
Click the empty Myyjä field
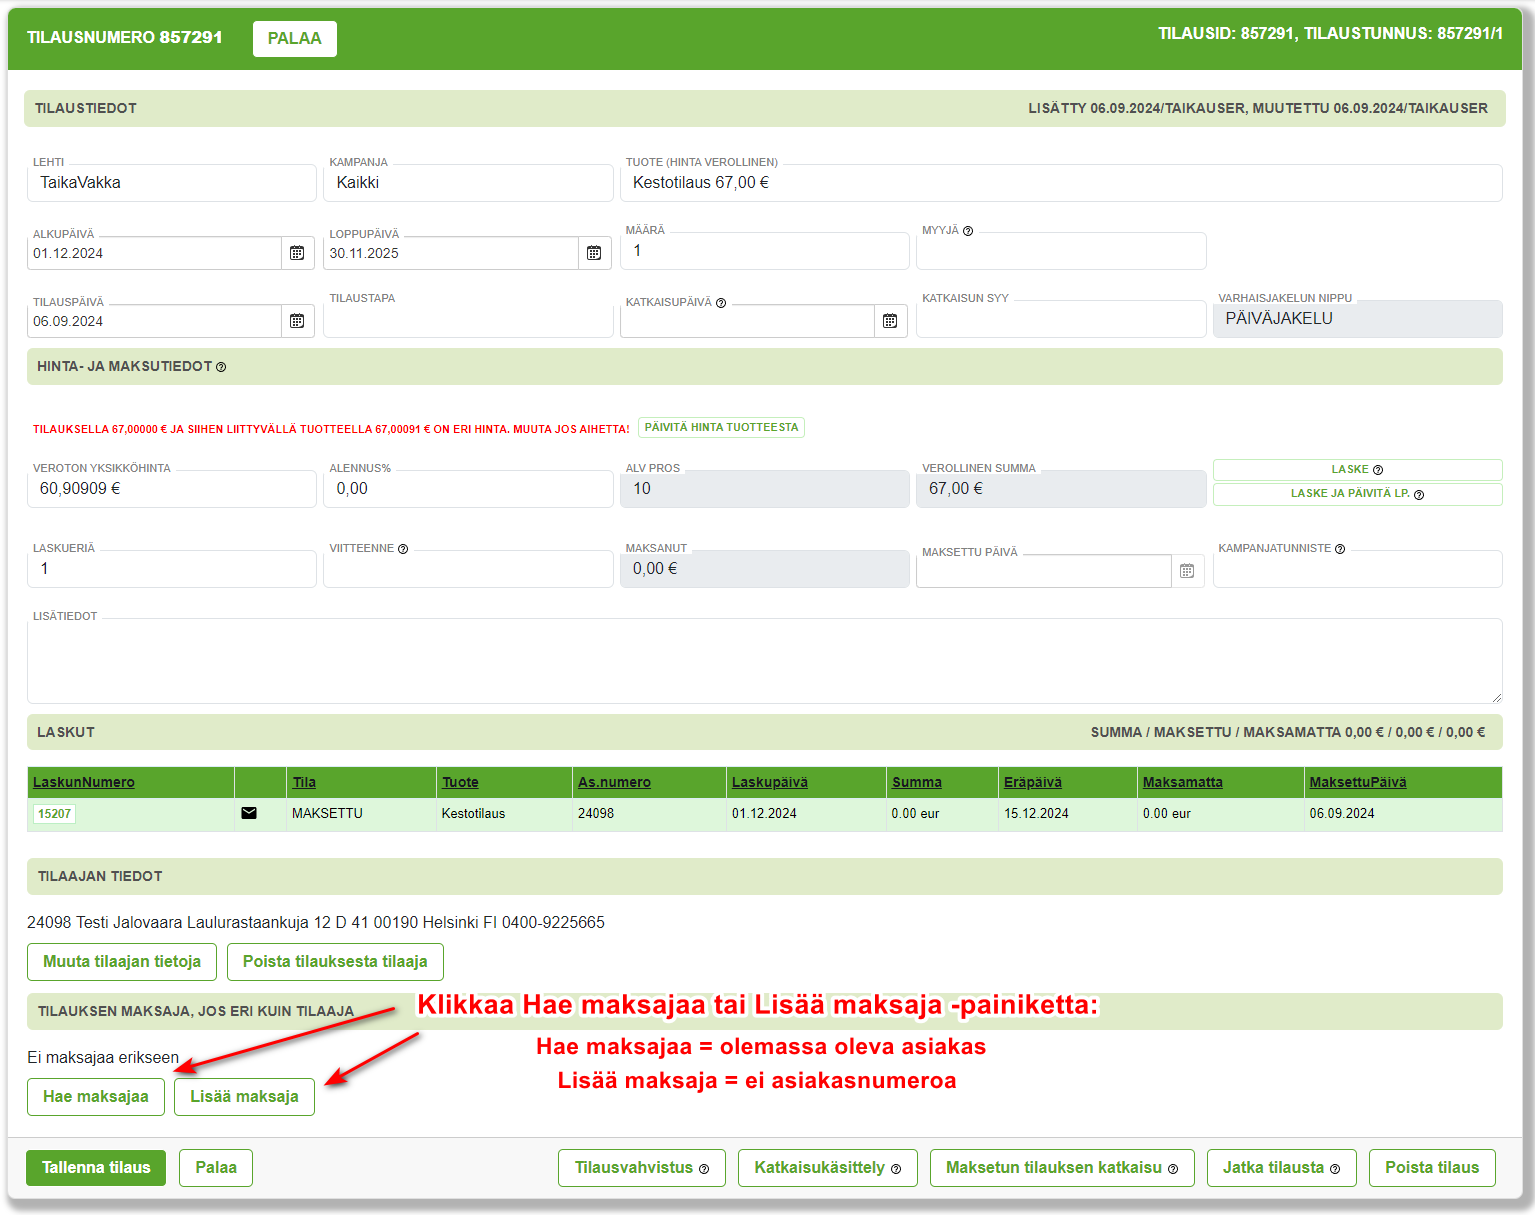tap(1061, 251)
